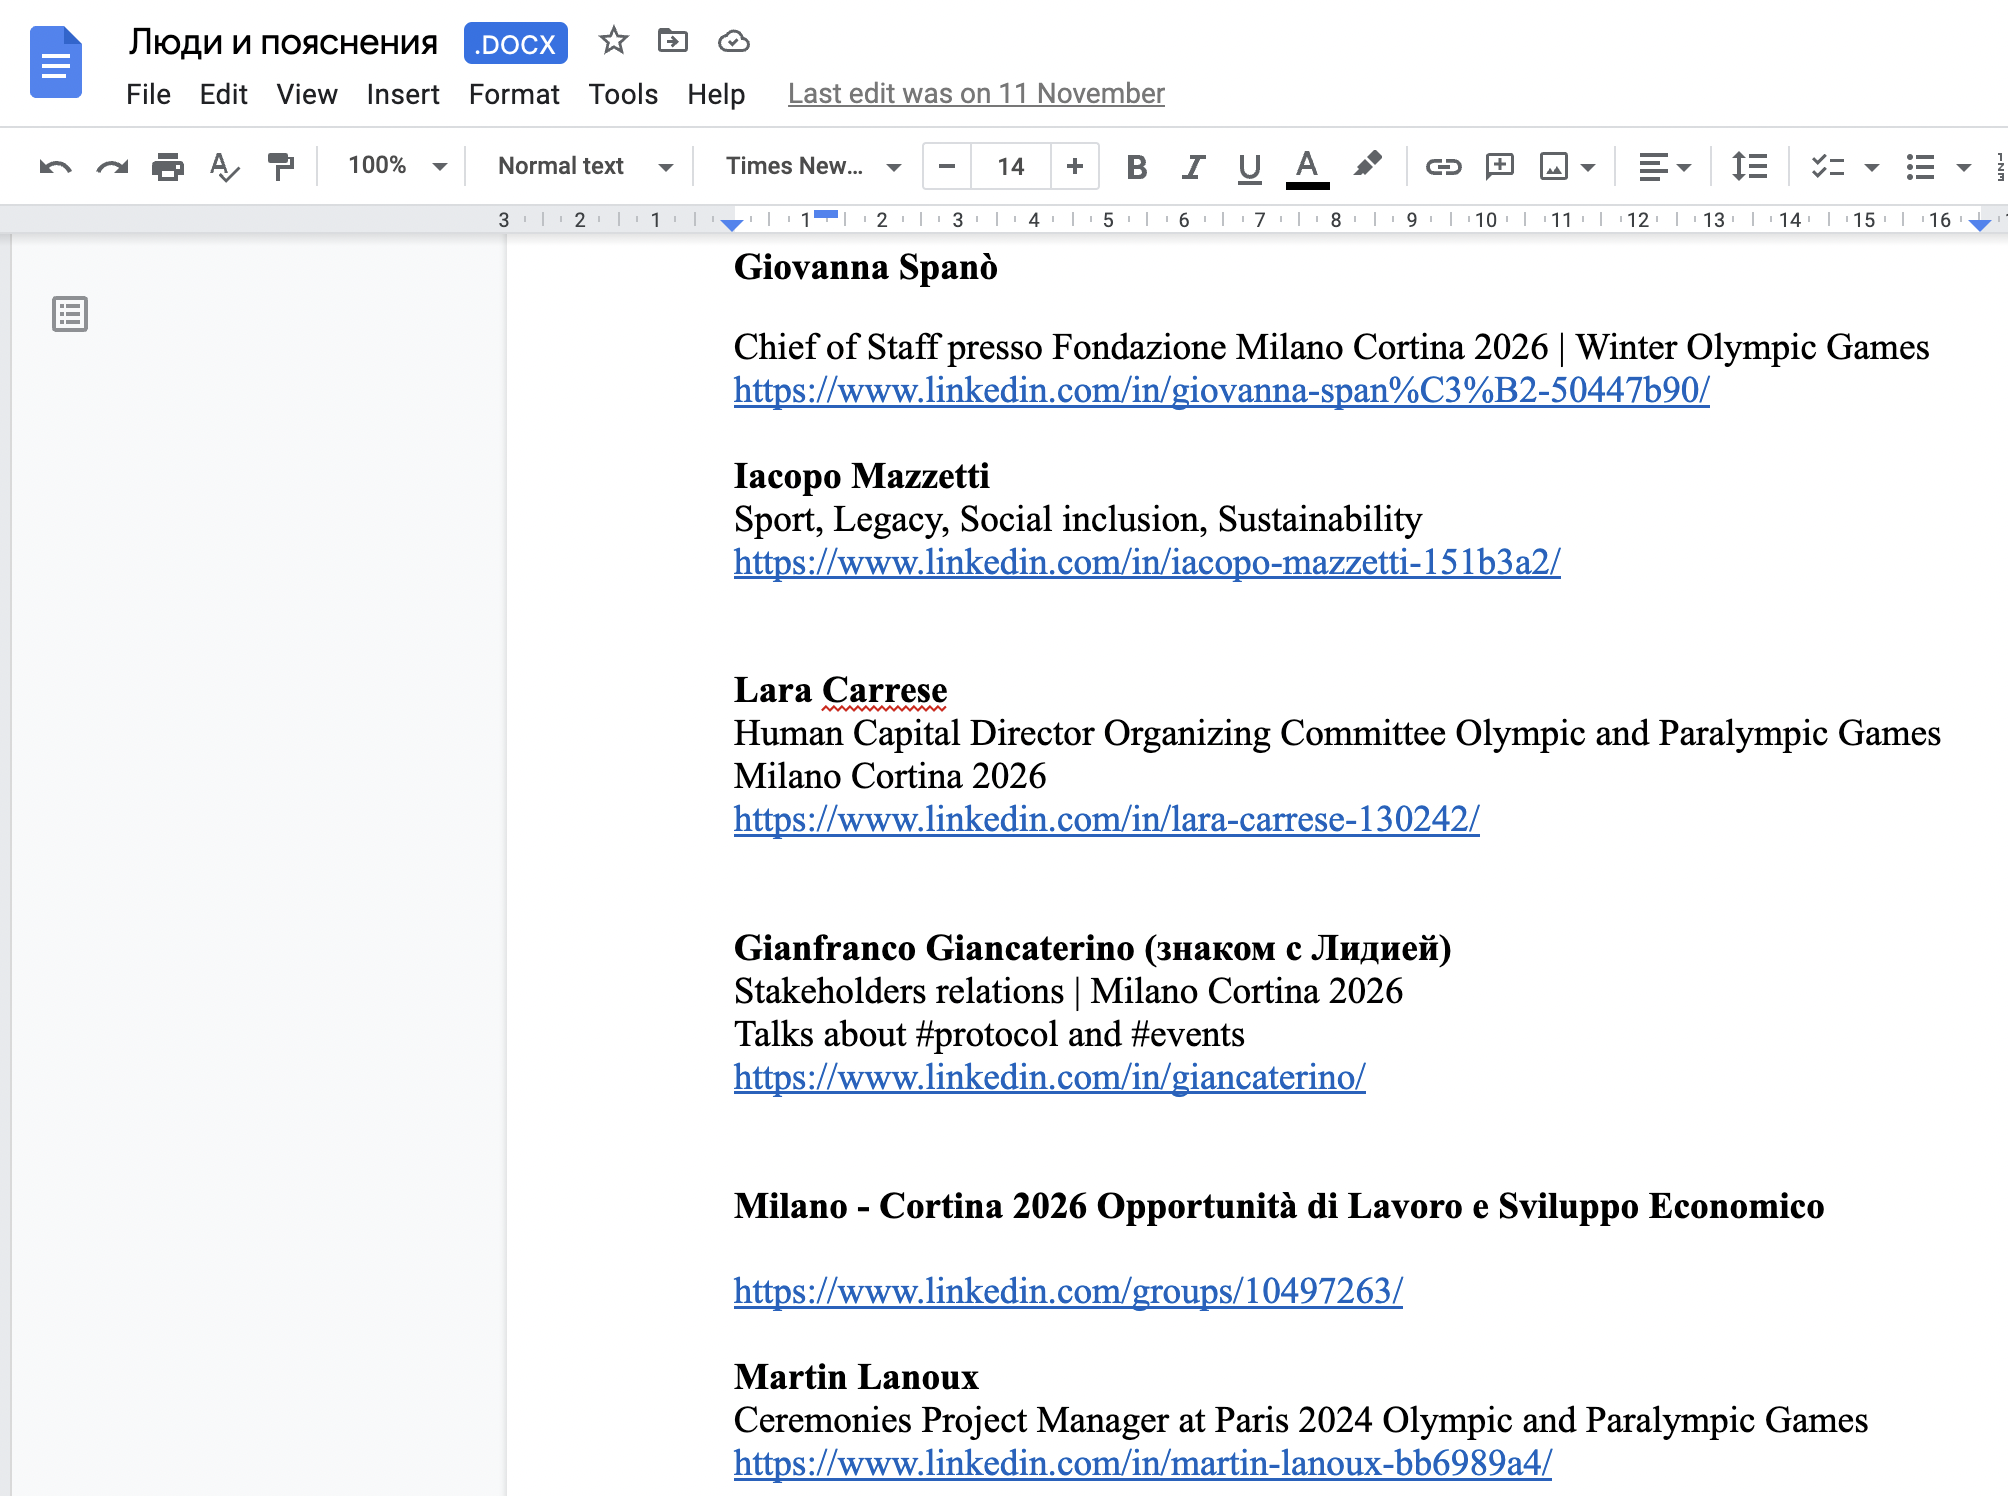
Task: Open the Tools menu
Action: tap(623, 94)
